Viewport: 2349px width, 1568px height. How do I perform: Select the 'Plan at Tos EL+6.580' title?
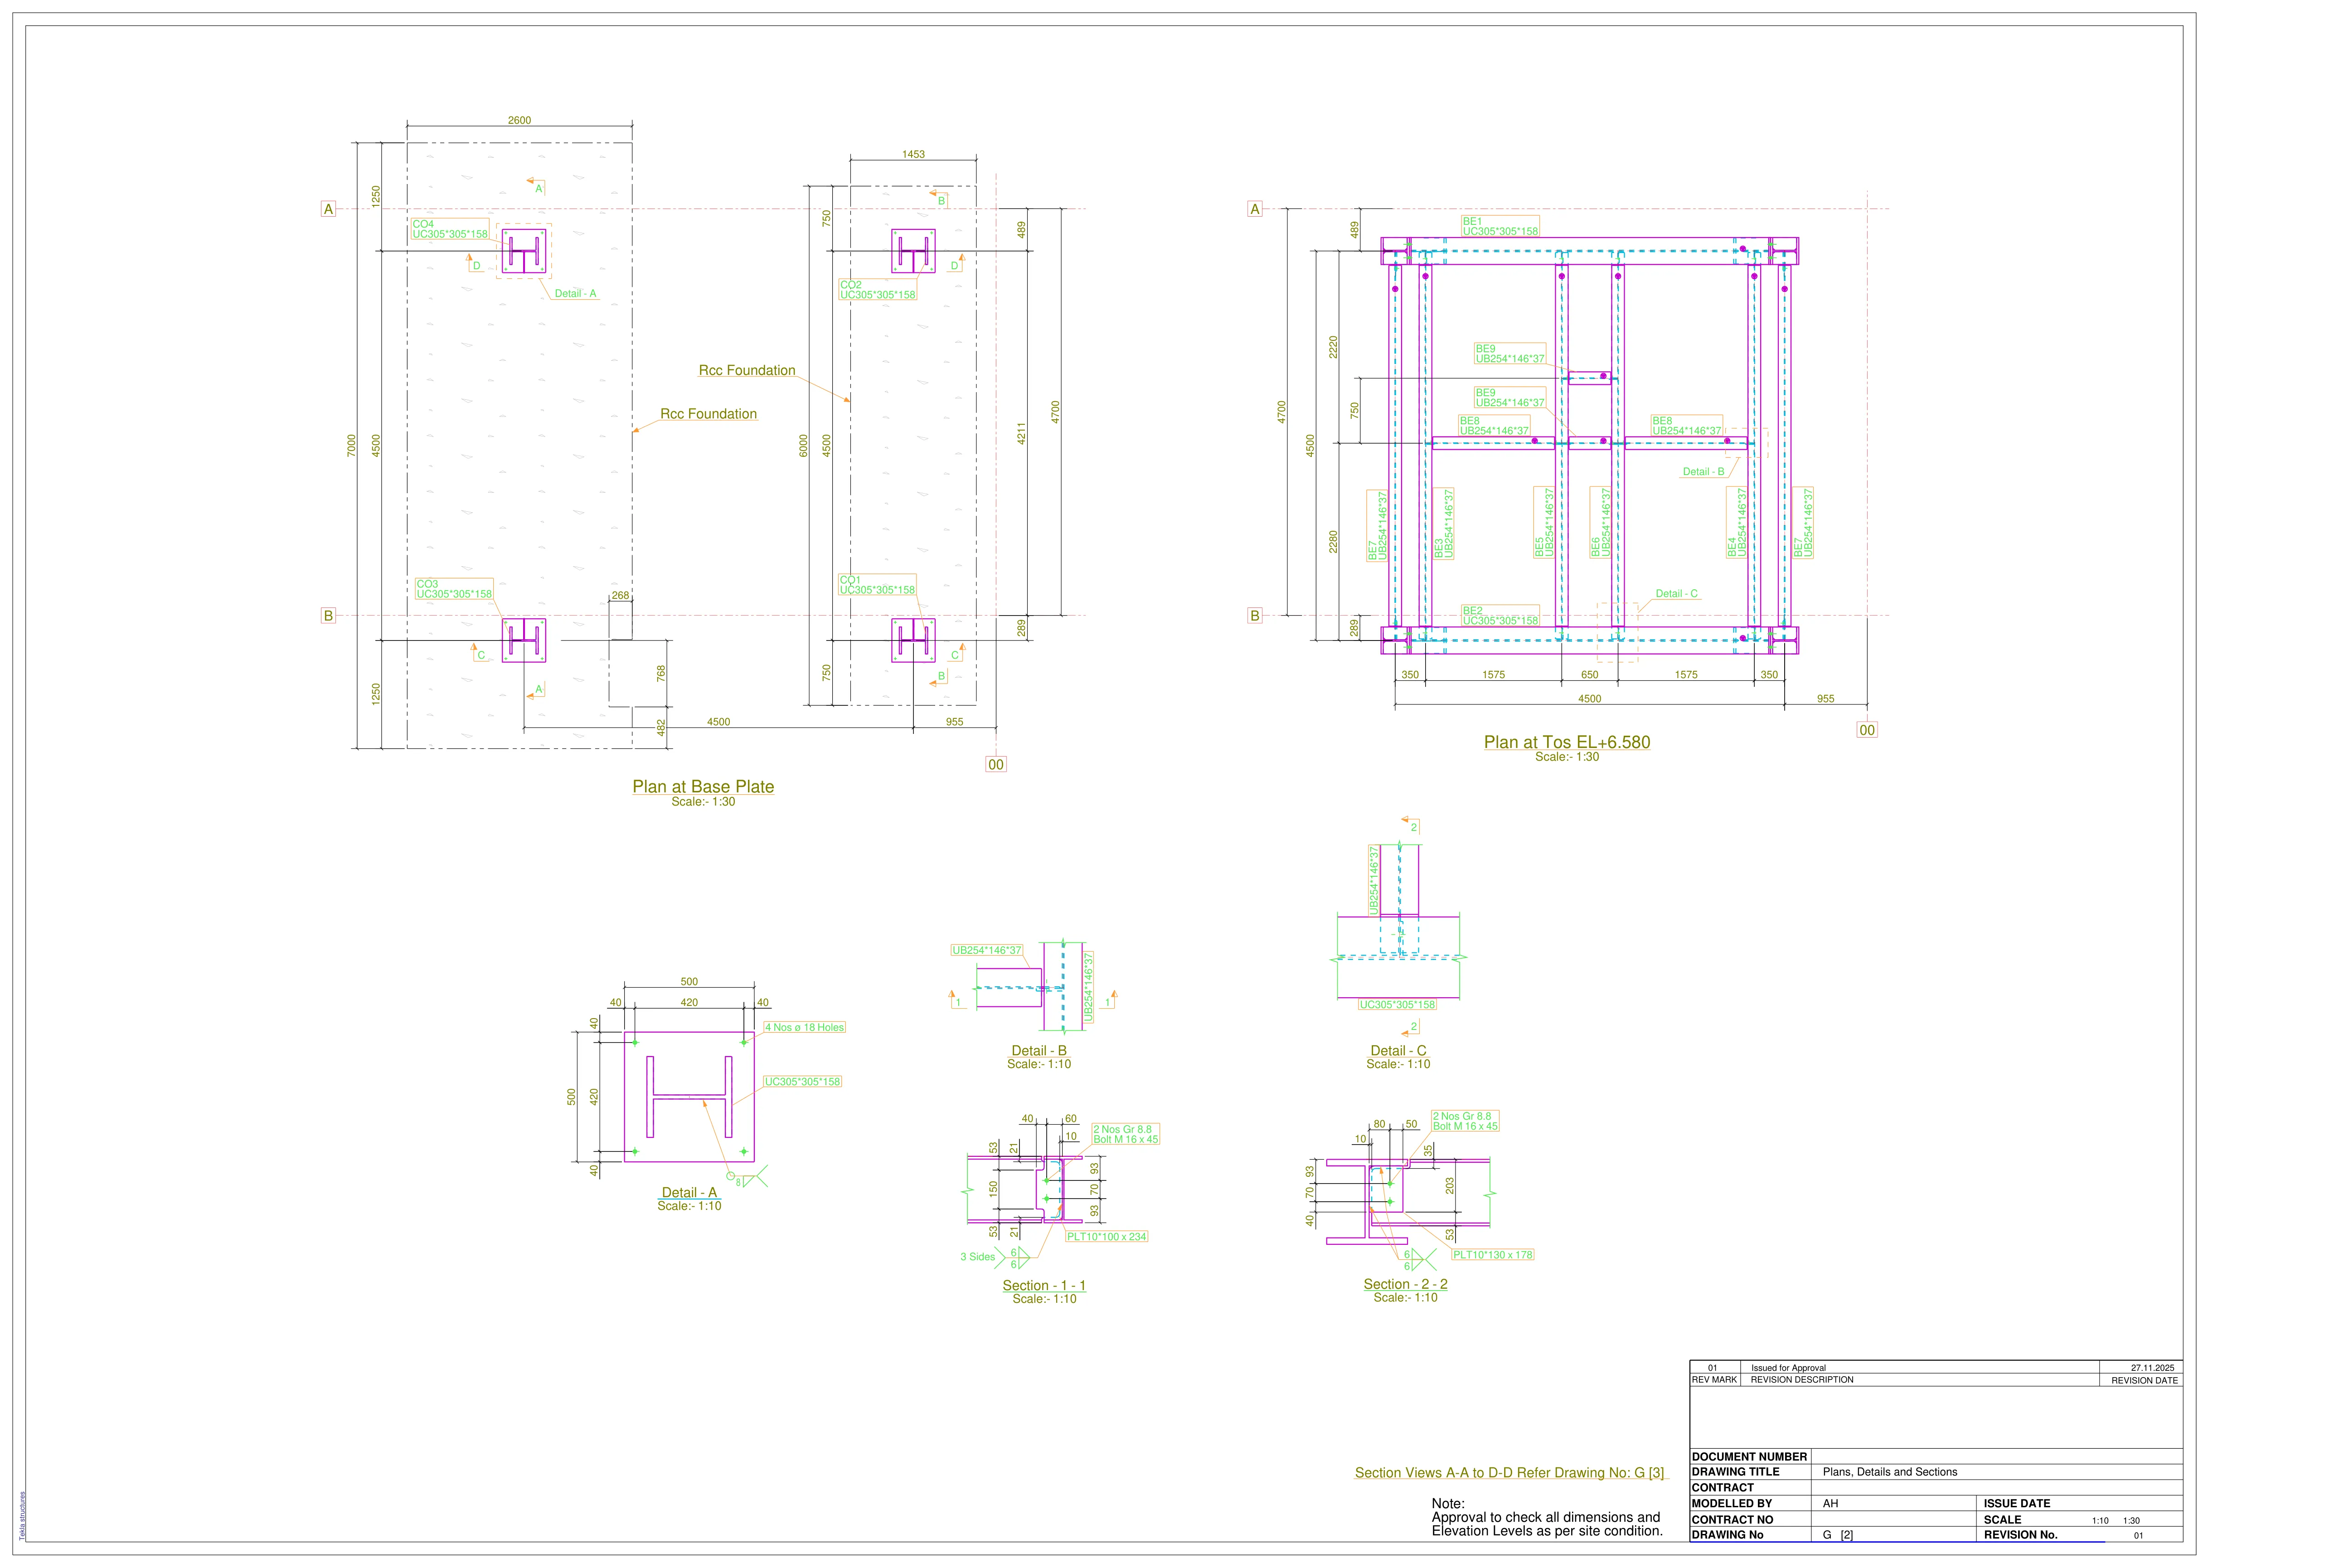point(1567,742)
